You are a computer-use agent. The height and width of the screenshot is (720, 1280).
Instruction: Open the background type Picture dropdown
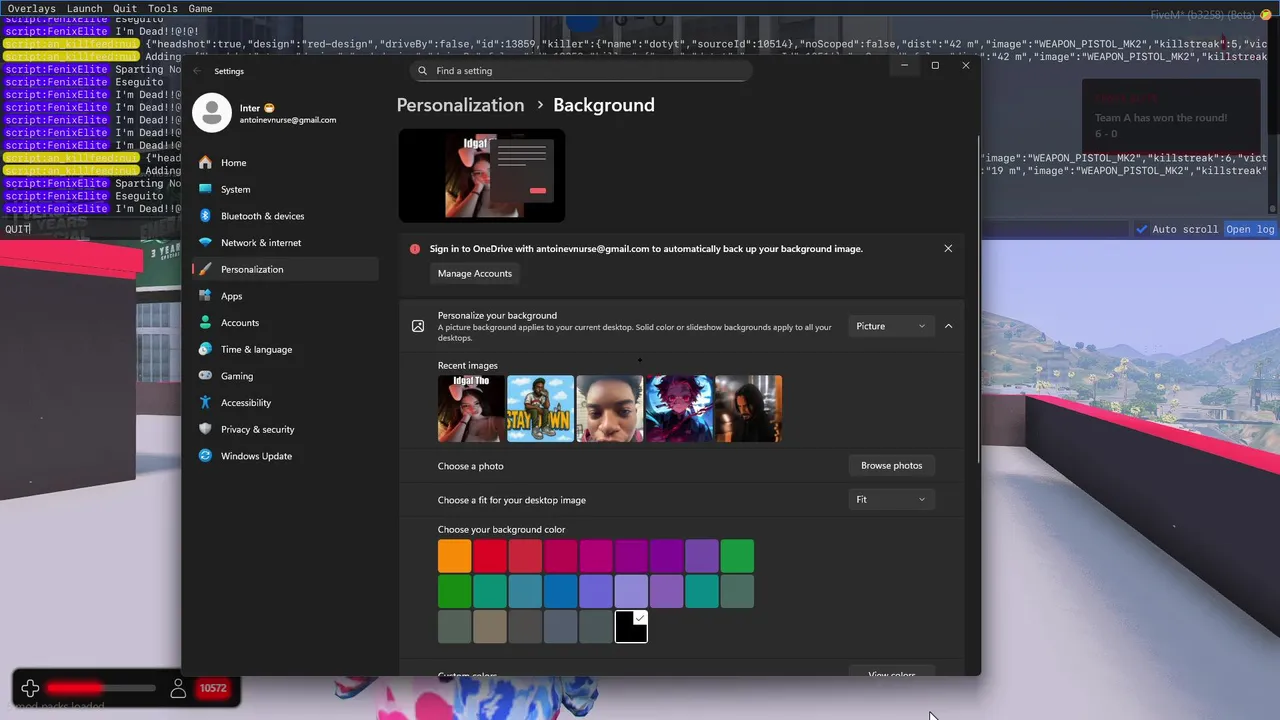891,326
